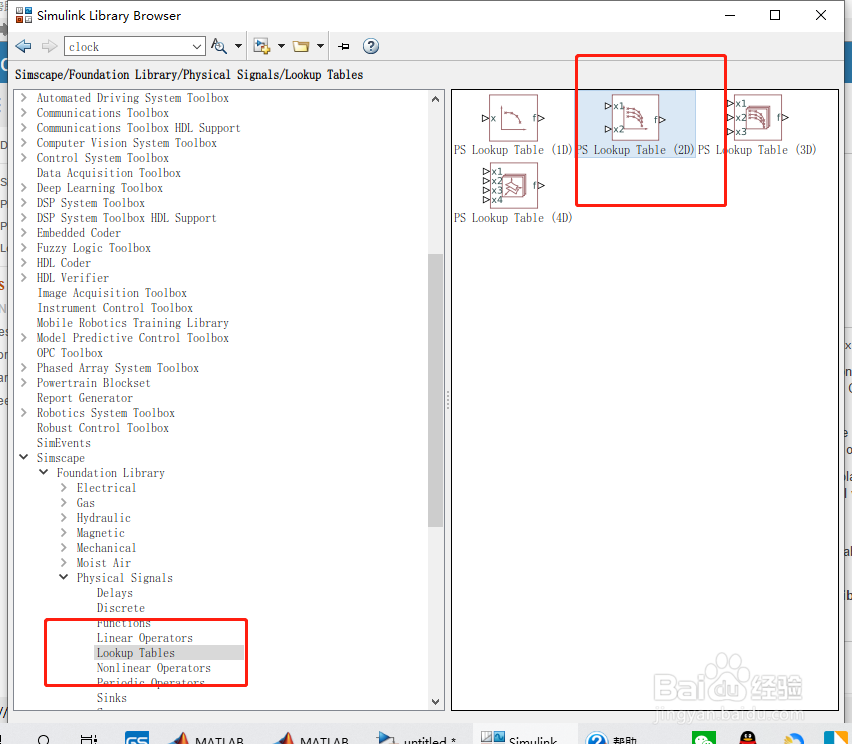
Task: Select Nonlinear Operators in tree
Action: coord(154,667)
